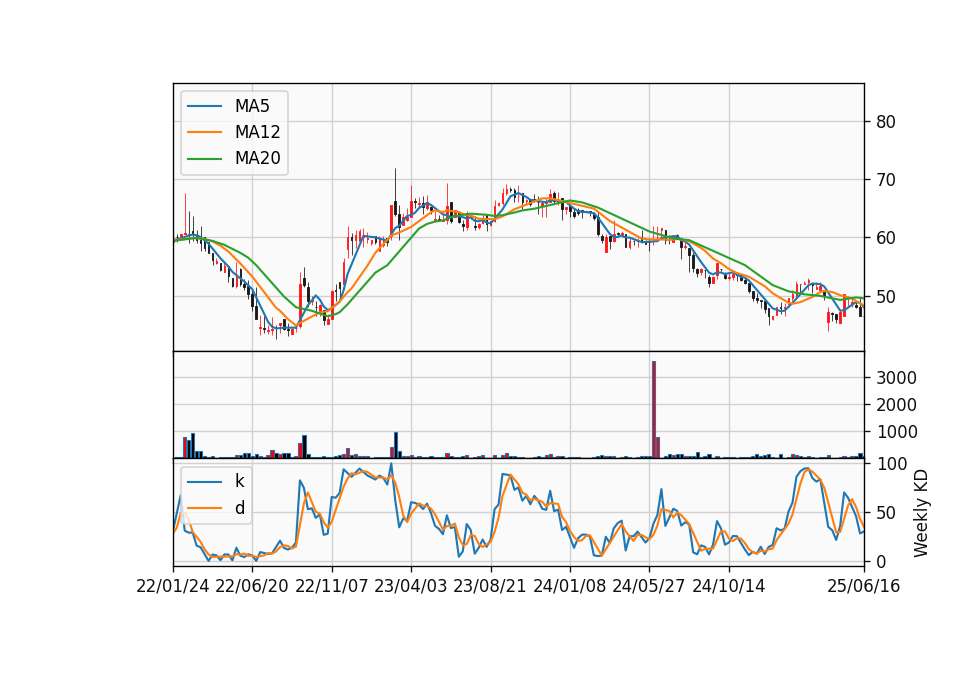Click the 22/06/20 date axis label
Image resolution: width=960 pixels, height=690 pixels.
252,587
